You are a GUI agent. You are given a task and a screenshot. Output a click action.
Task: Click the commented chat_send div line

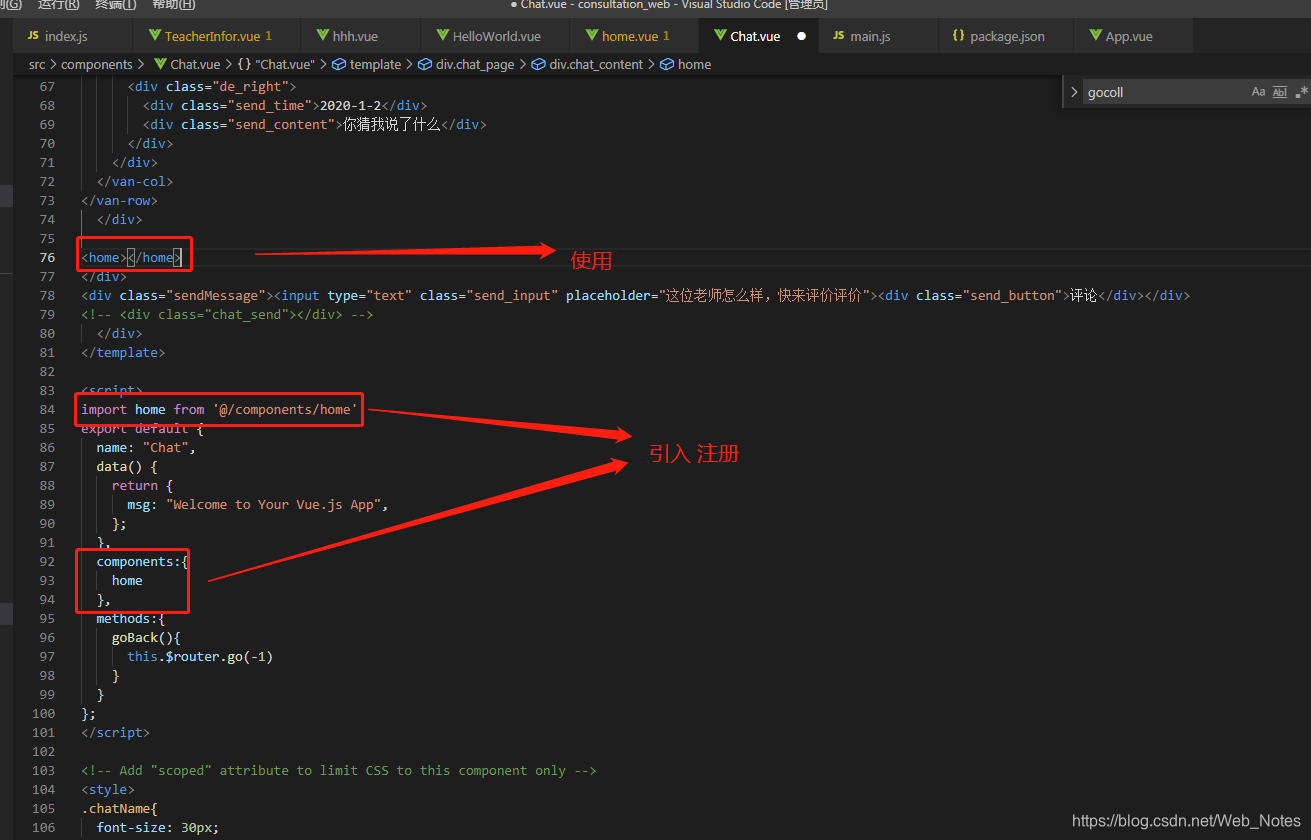(227, 314)
